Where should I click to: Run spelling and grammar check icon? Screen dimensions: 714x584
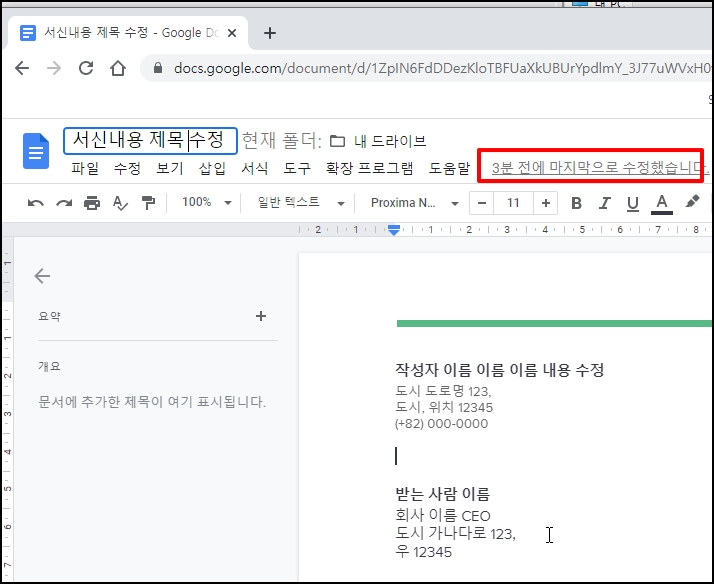[x=120, y=203]
